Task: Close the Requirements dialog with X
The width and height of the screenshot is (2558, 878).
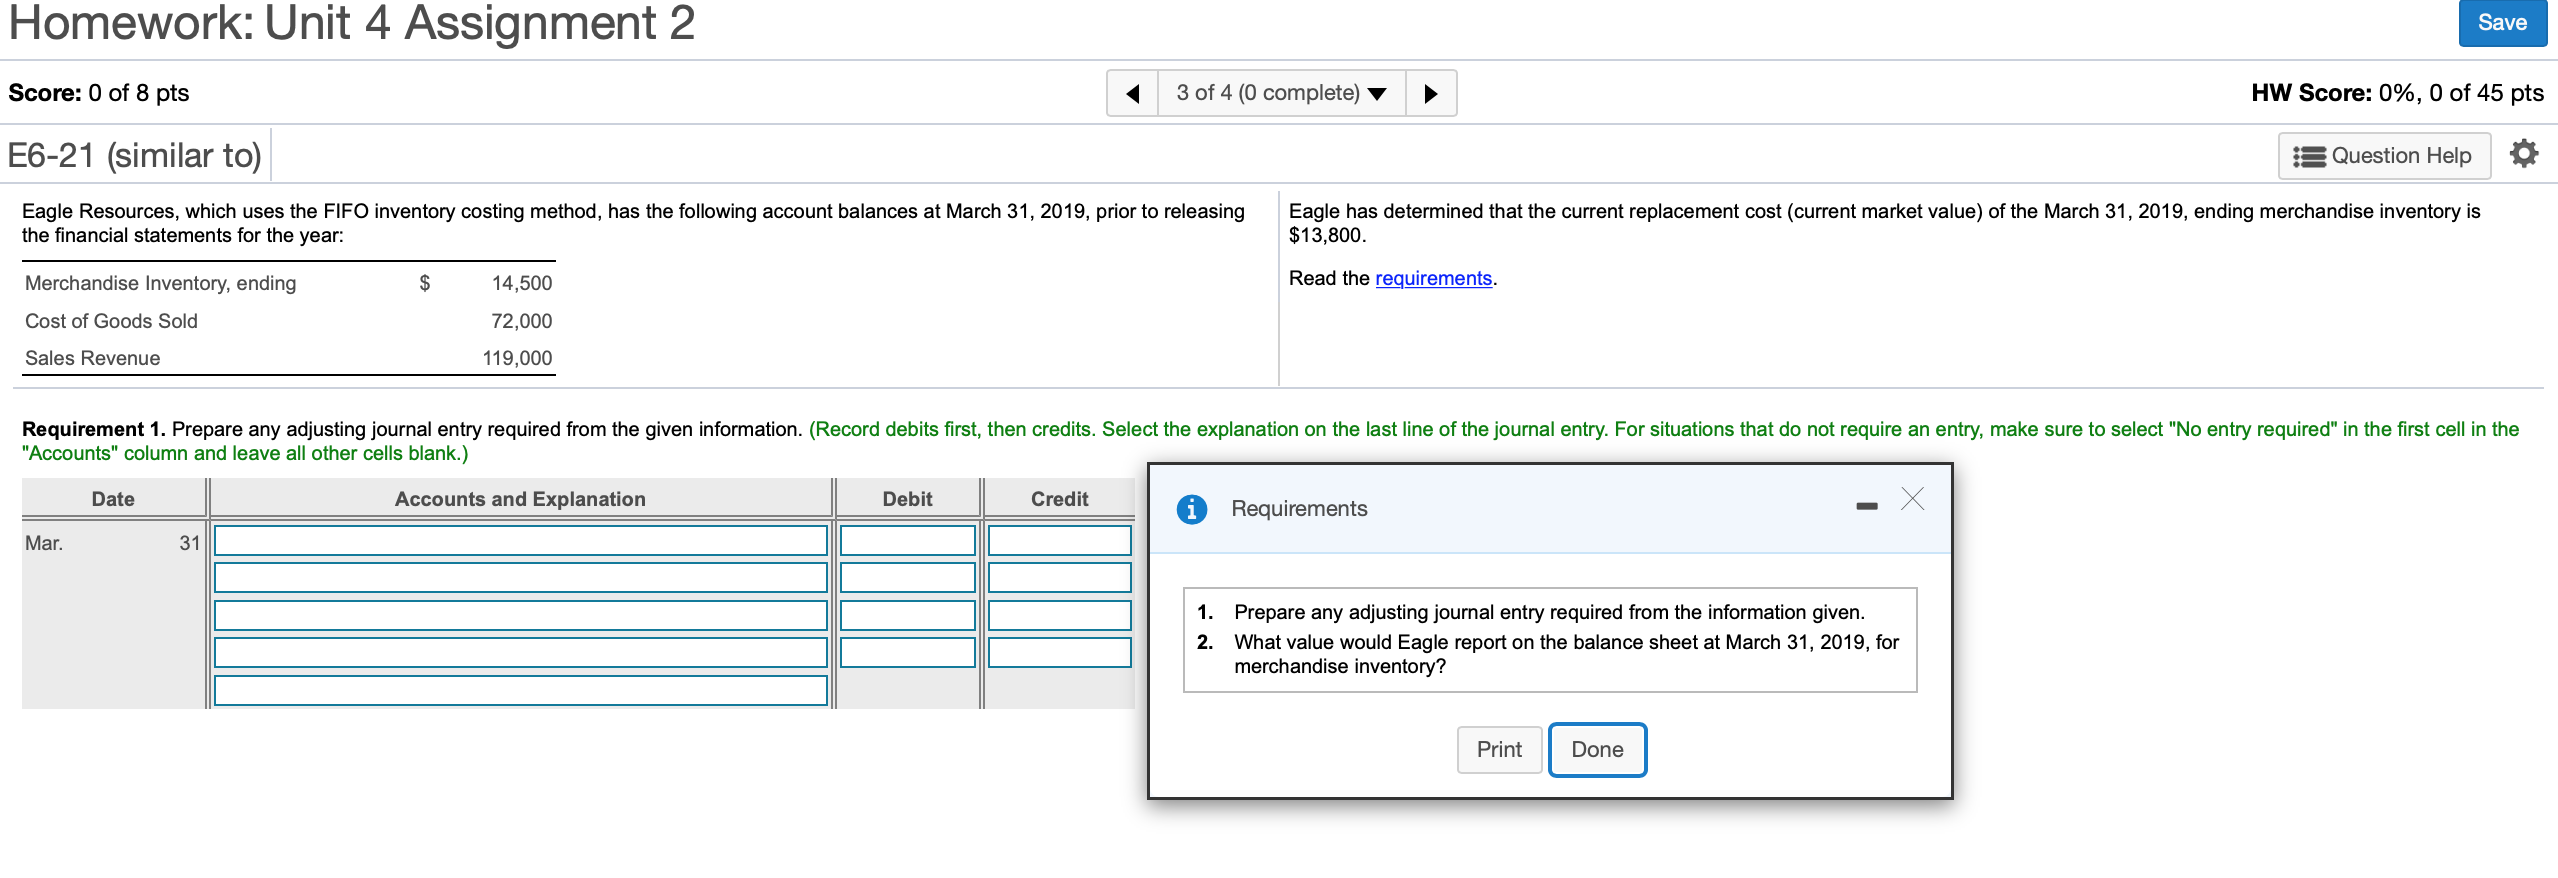Action: [1912, 499]
